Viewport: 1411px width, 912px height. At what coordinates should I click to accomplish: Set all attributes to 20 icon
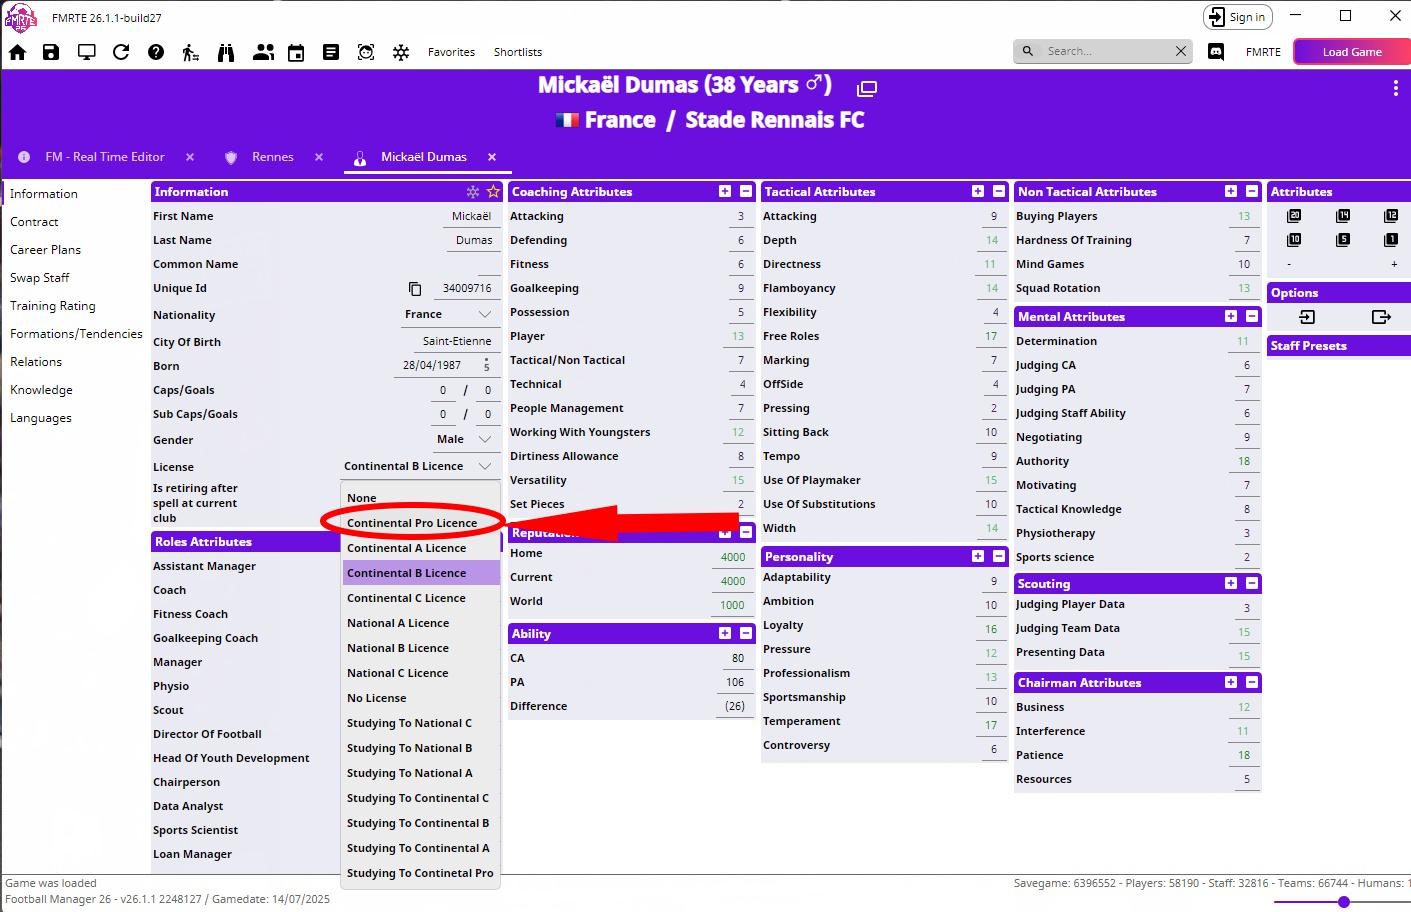coord(1294,216)
